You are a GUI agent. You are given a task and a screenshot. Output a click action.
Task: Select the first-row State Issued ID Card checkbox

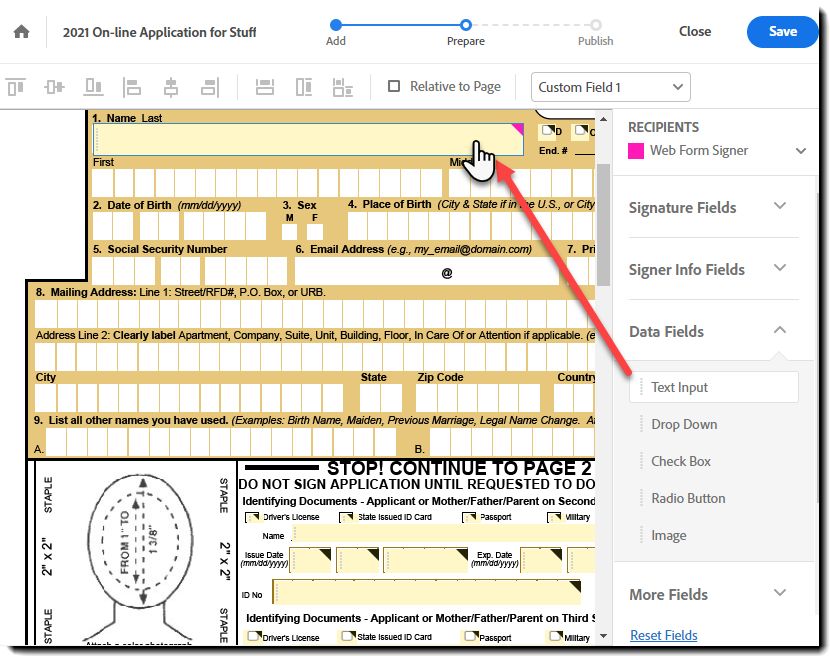point(347,516)
